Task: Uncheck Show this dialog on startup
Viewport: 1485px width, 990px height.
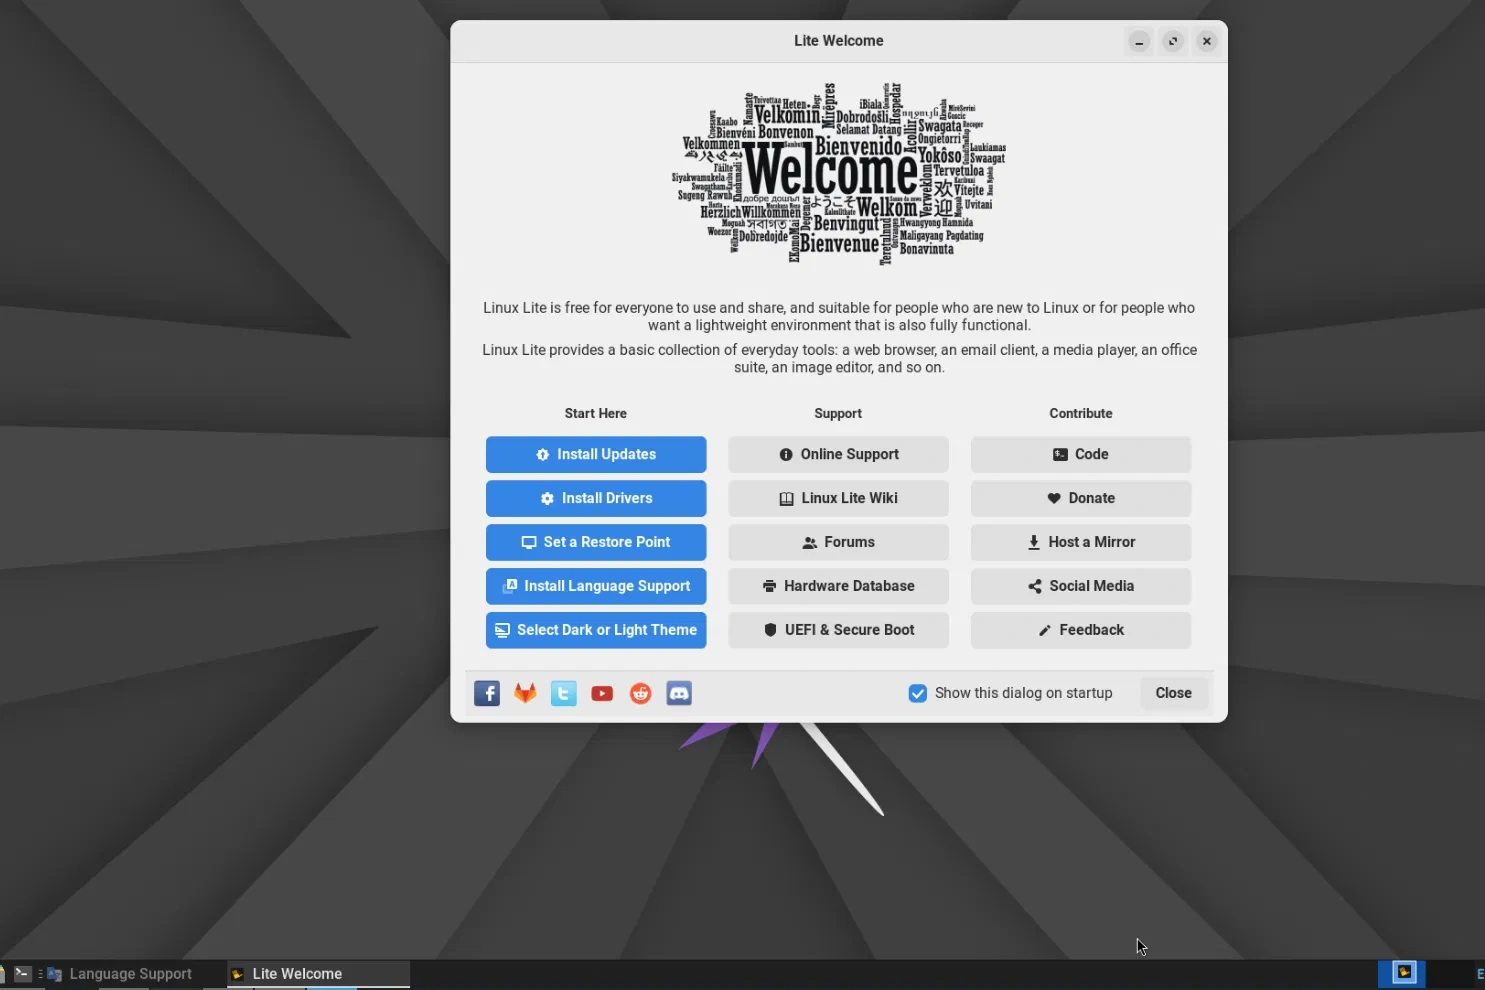Action: [x=917, y=693]
